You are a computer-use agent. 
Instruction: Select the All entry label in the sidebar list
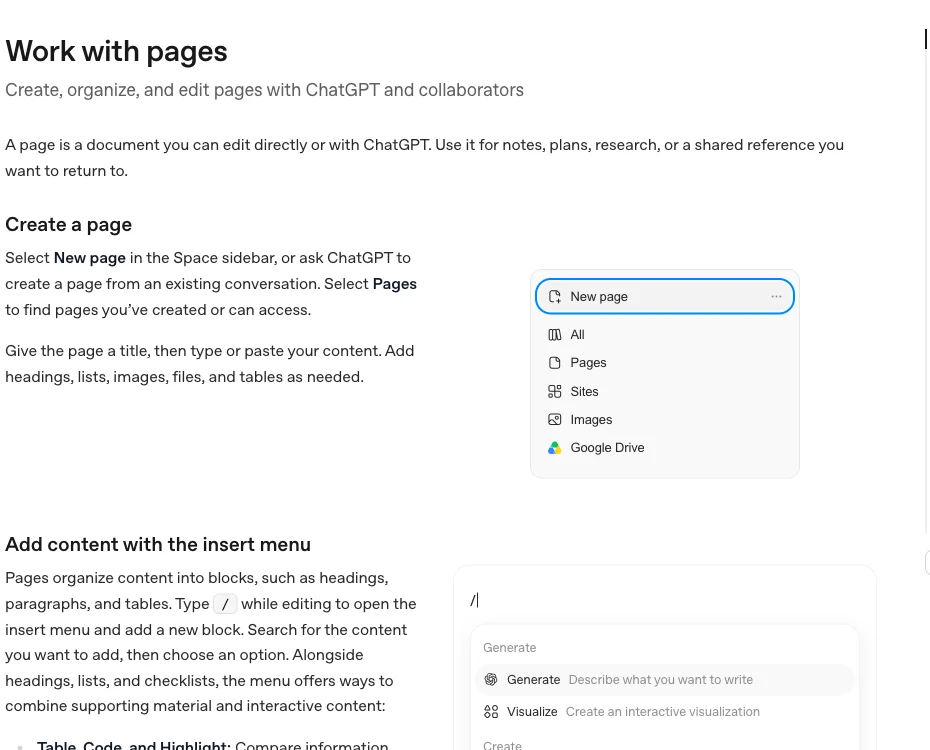click(x=577, y=335)
